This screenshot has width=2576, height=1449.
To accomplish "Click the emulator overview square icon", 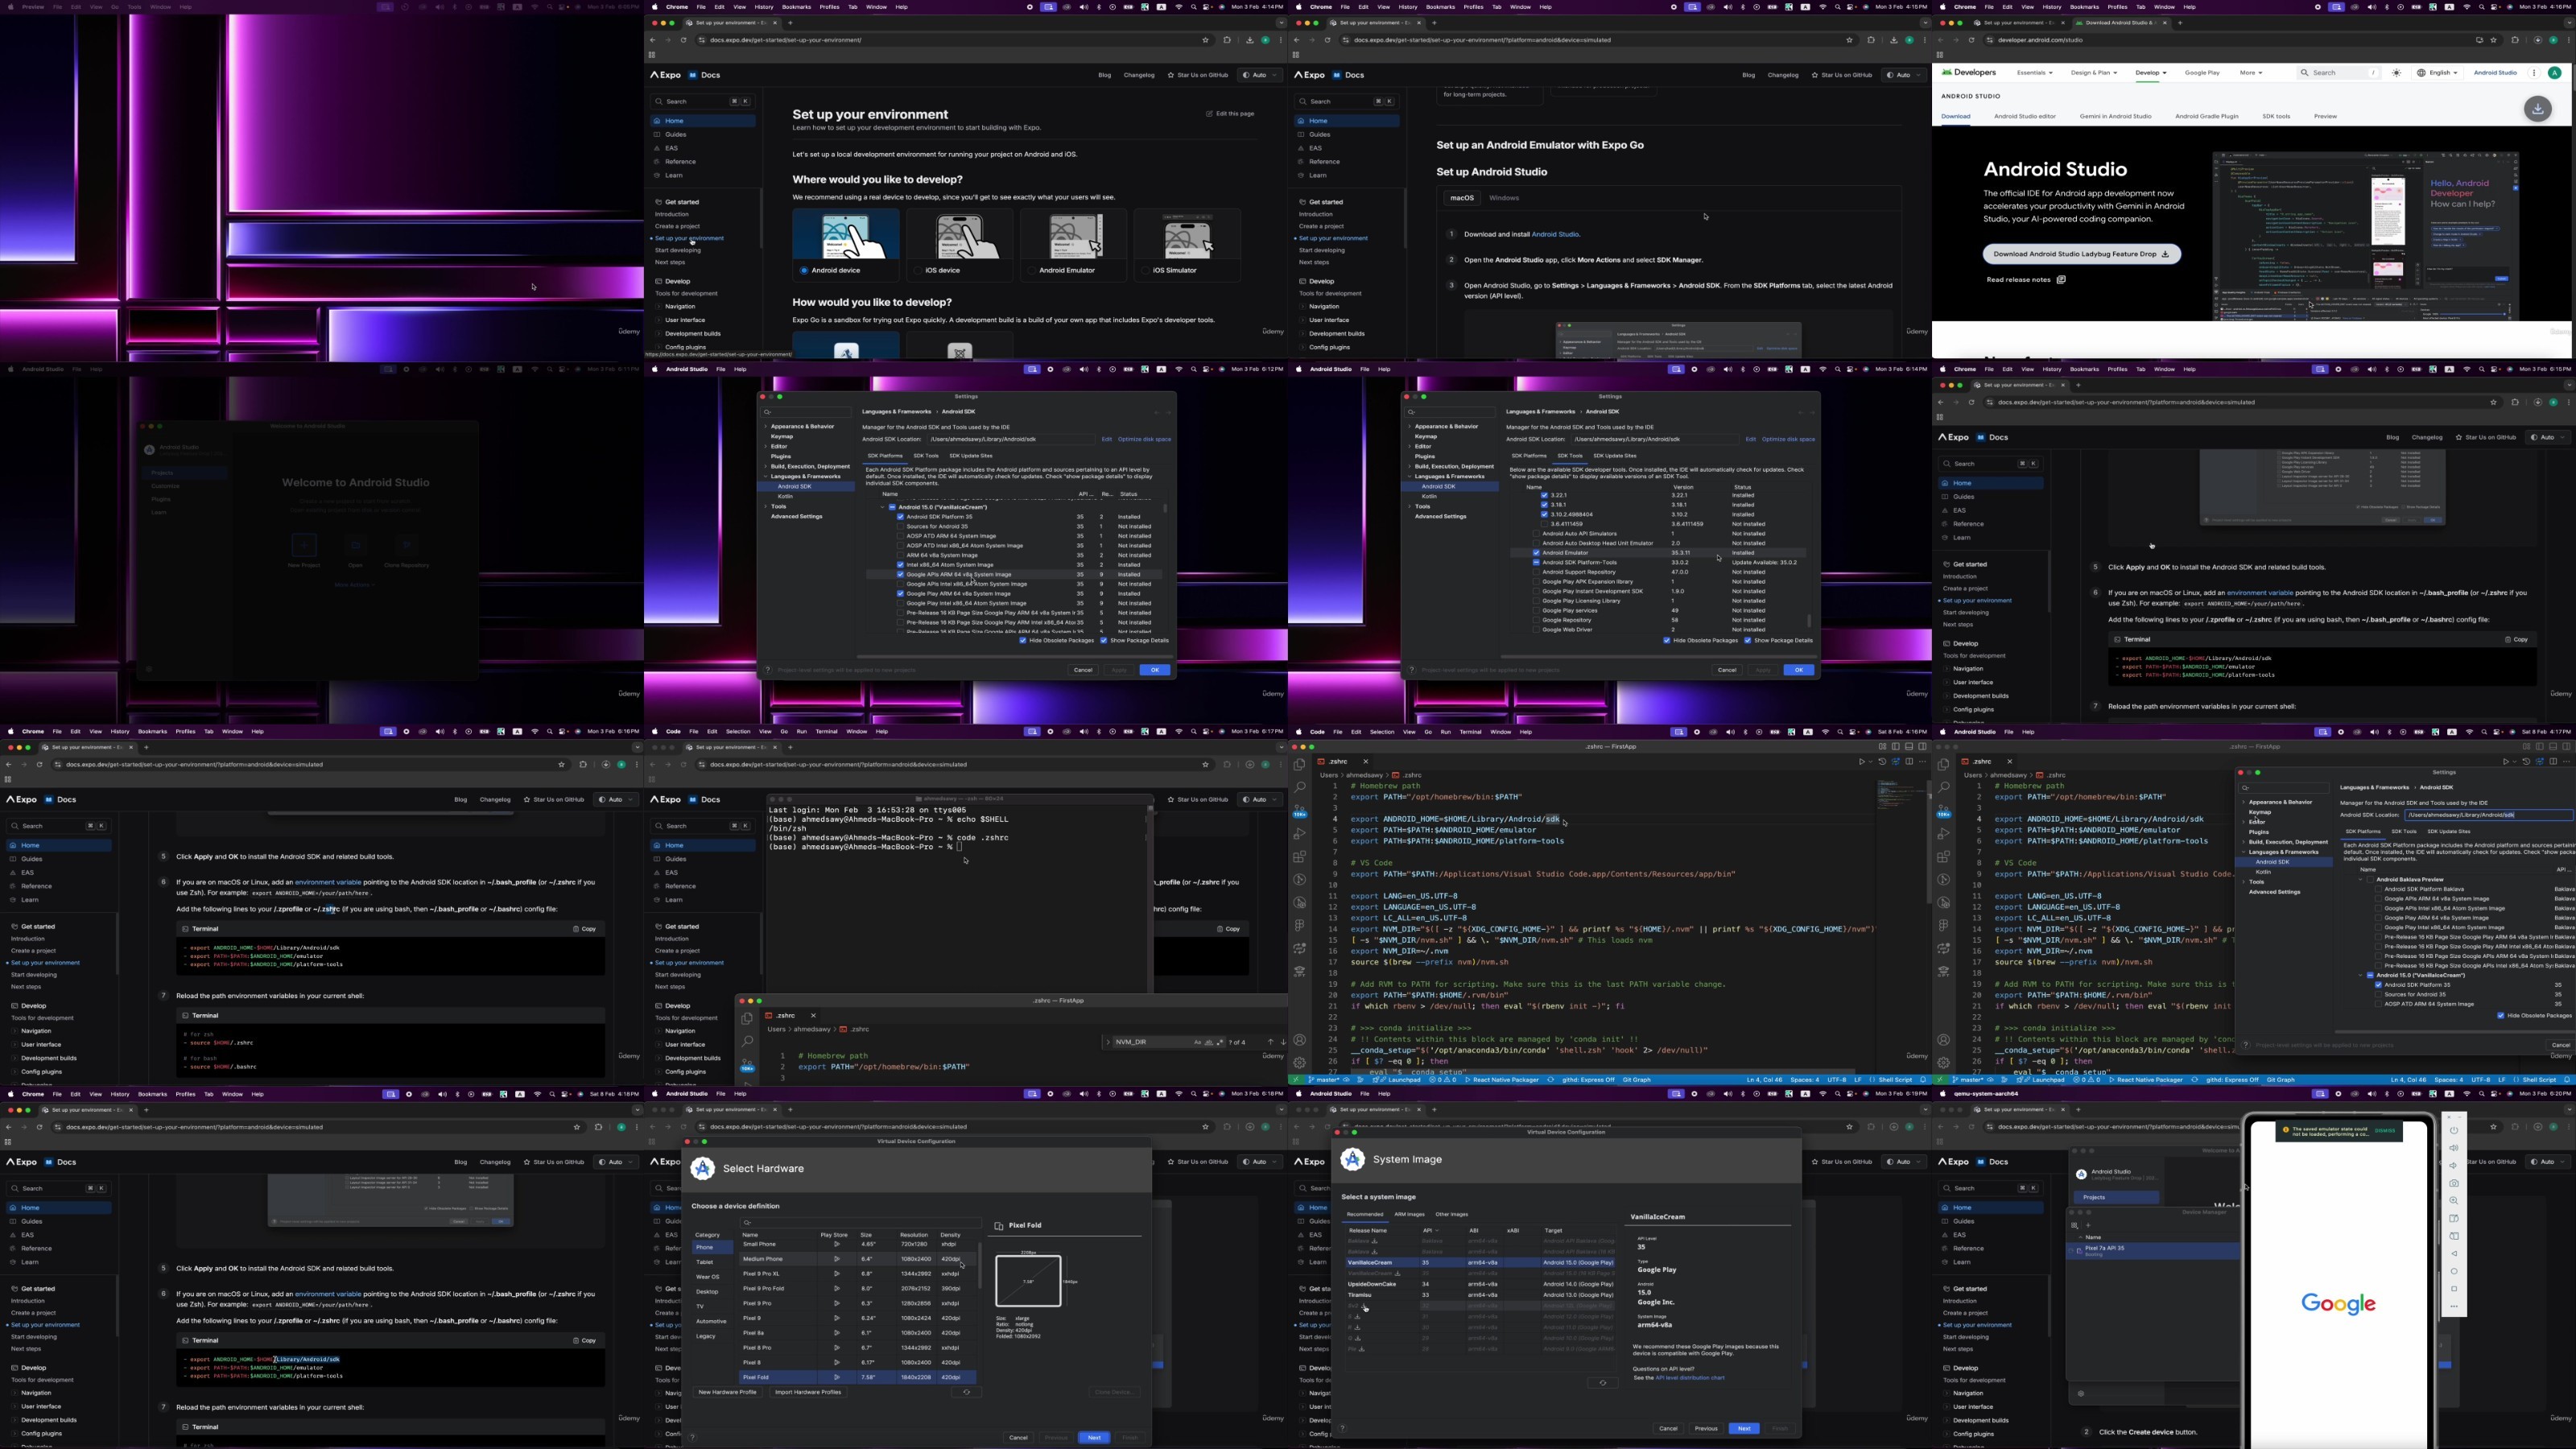I will coord(2453,1290).
